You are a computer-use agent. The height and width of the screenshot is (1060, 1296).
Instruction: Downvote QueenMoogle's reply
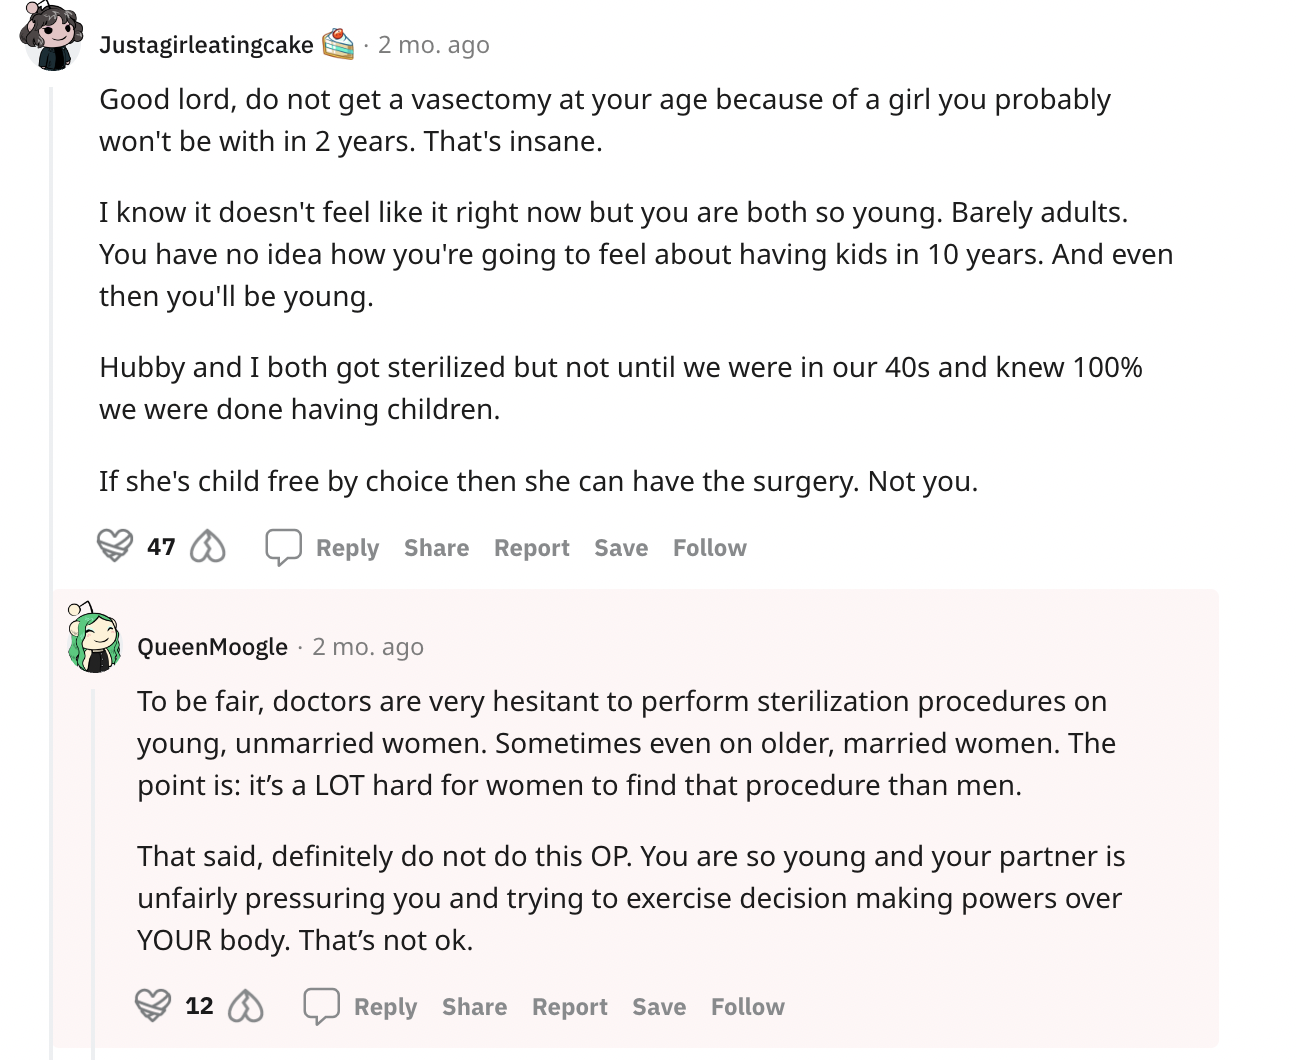pyautogui.click(x=245, y=1005)
